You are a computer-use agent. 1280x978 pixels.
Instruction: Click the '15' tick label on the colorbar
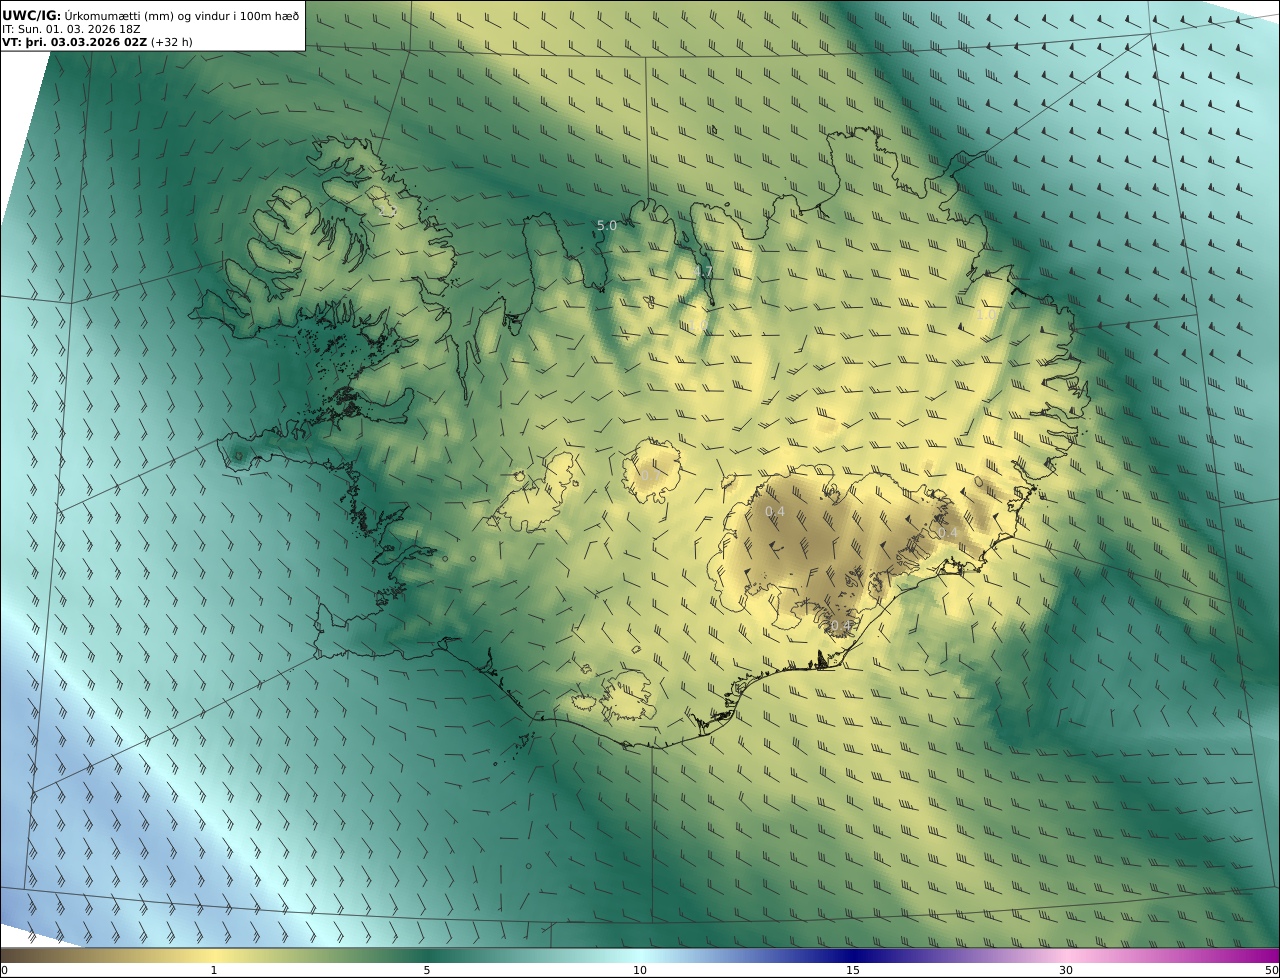click(x=853, y=970)
